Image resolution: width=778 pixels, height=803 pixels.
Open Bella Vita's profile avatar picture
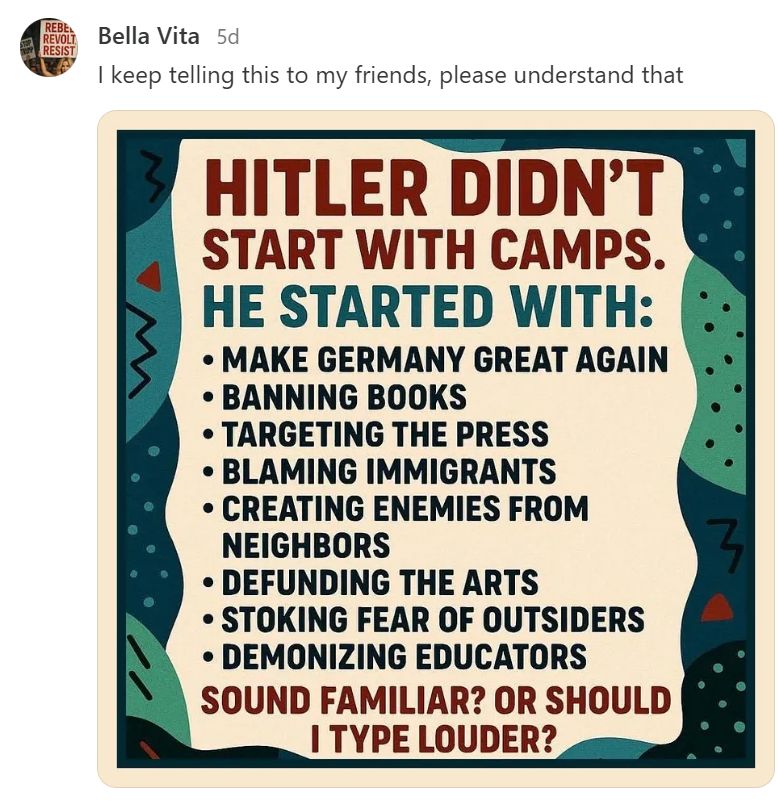(x=49, y=47)
